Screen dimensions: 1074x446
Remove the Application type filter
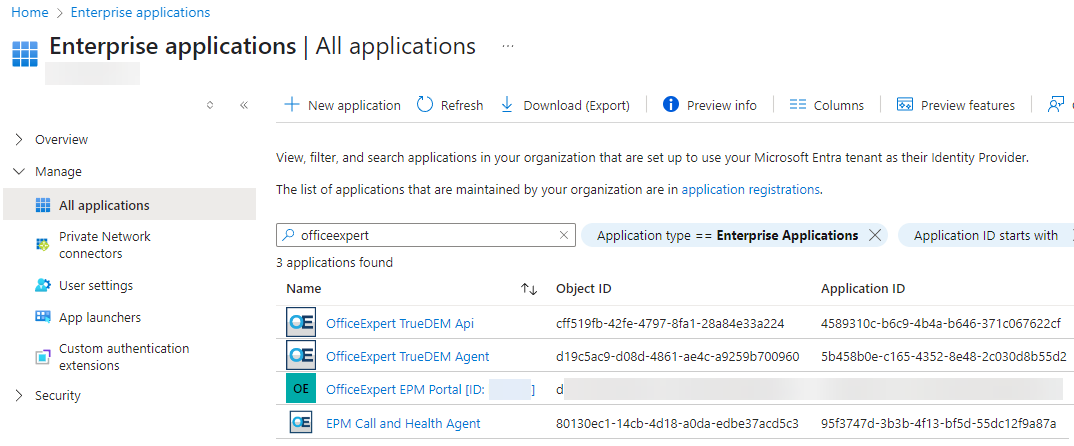(x=875, y=235)
